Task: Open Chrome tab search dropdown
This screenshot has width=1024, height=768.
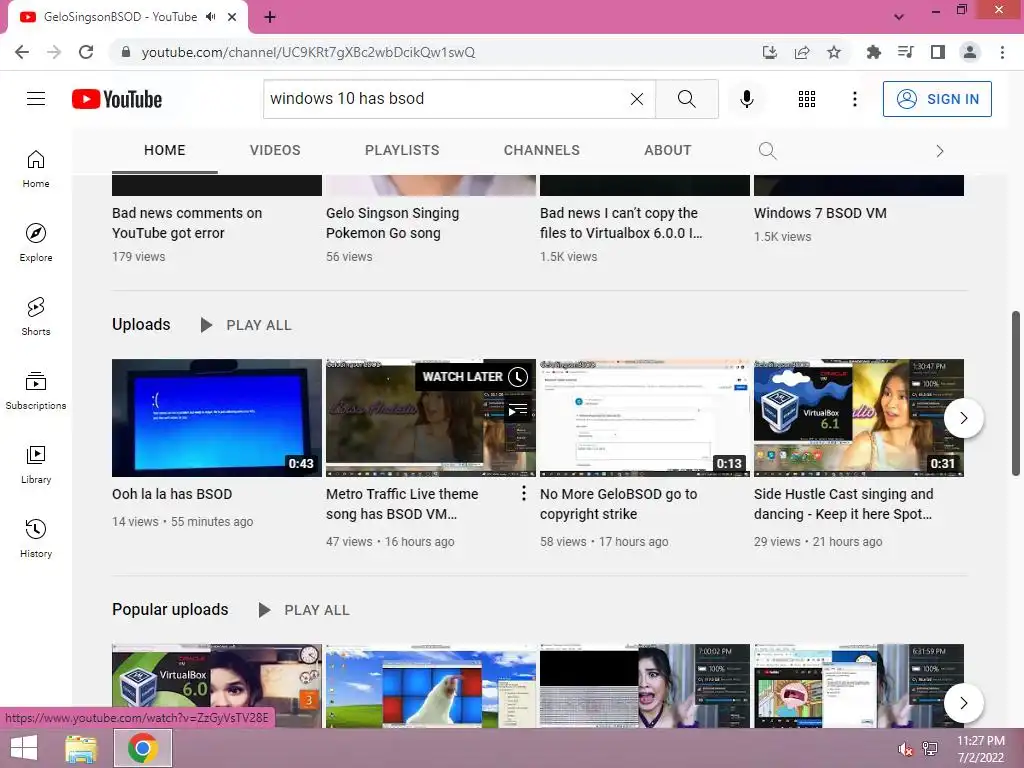Action: pyautogui.click(x=899, y=17)
